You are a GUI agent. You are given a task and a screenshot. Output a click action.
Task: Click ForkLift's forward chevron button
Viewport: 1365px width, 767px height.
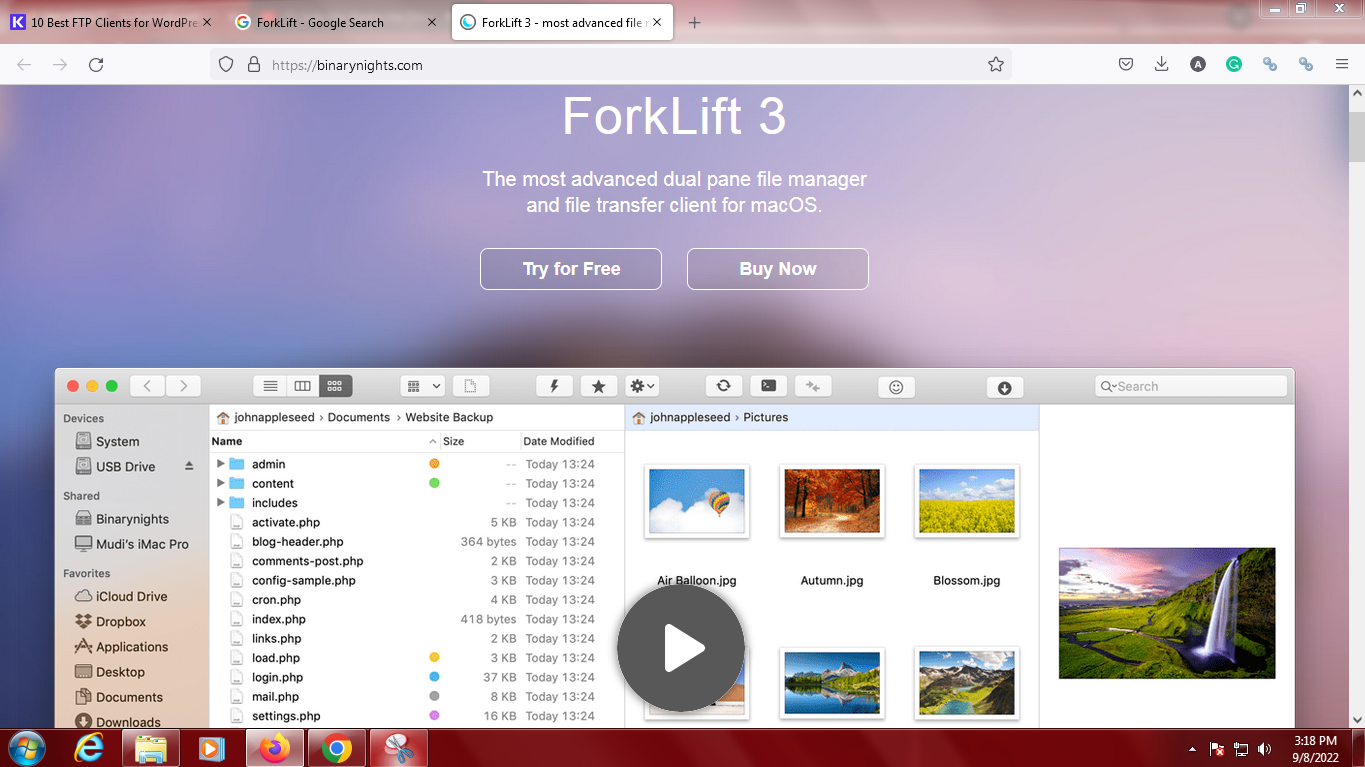click(183, 386)
